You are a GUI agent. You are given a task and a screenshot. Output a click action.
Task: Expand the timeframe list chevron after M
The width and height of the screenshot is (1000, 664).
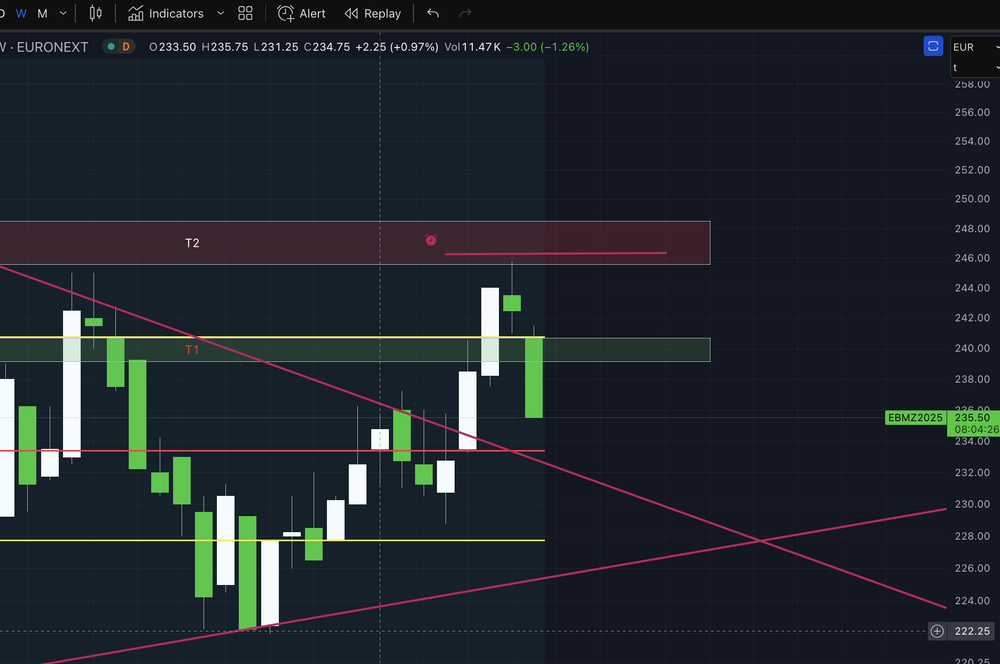(62, 13)
